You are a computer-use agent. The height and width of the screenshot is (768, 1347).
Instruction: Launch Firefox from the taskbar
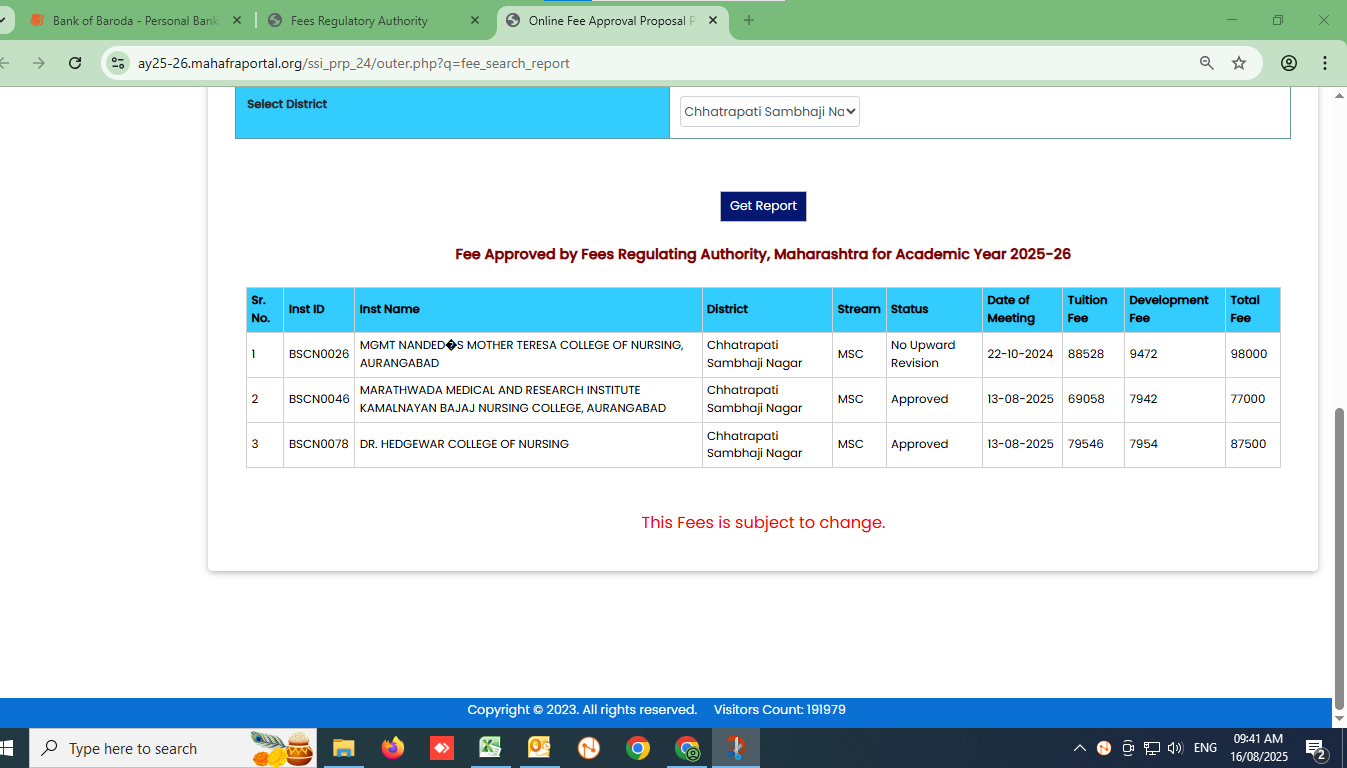click(393, 748)
